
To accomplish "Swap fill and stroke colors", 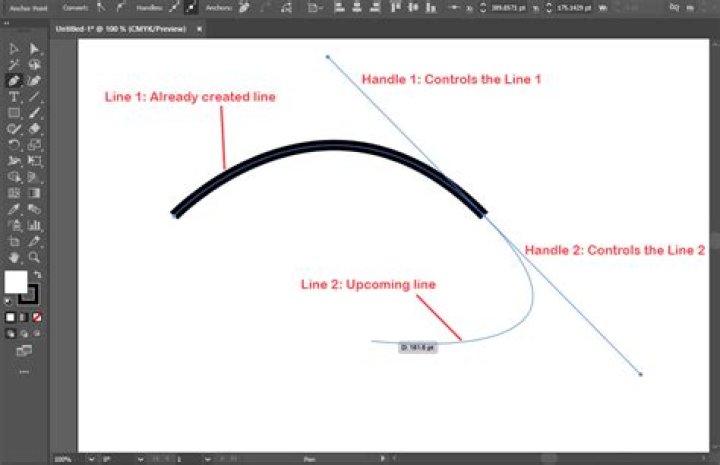I will (37, 274).
